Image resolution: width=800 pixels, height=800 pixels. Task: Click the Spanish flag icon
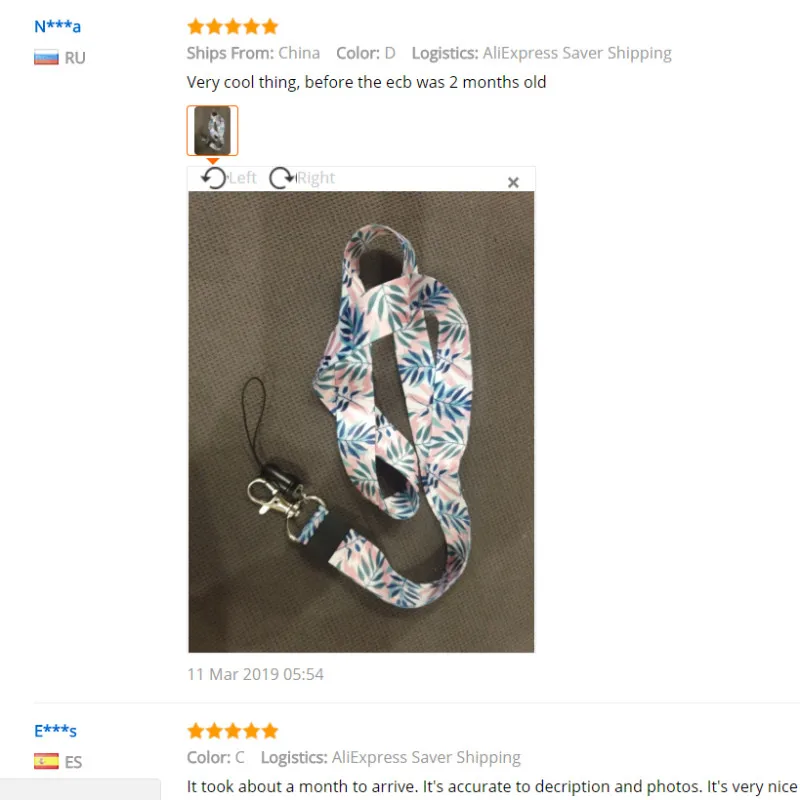click(46, 761)
